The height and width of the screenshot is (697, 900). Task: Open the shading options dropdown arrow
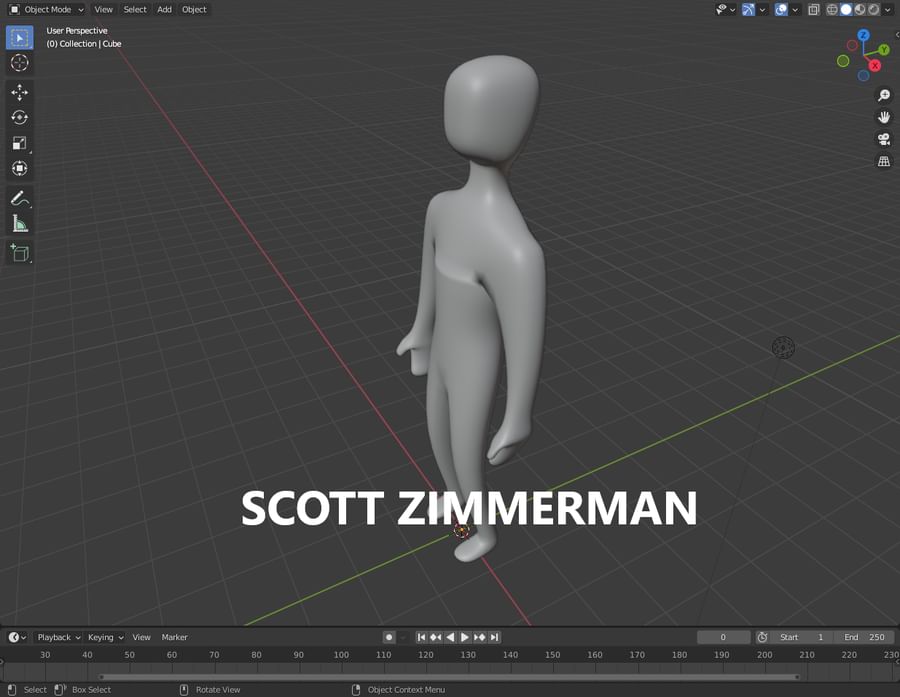point(887,10)
